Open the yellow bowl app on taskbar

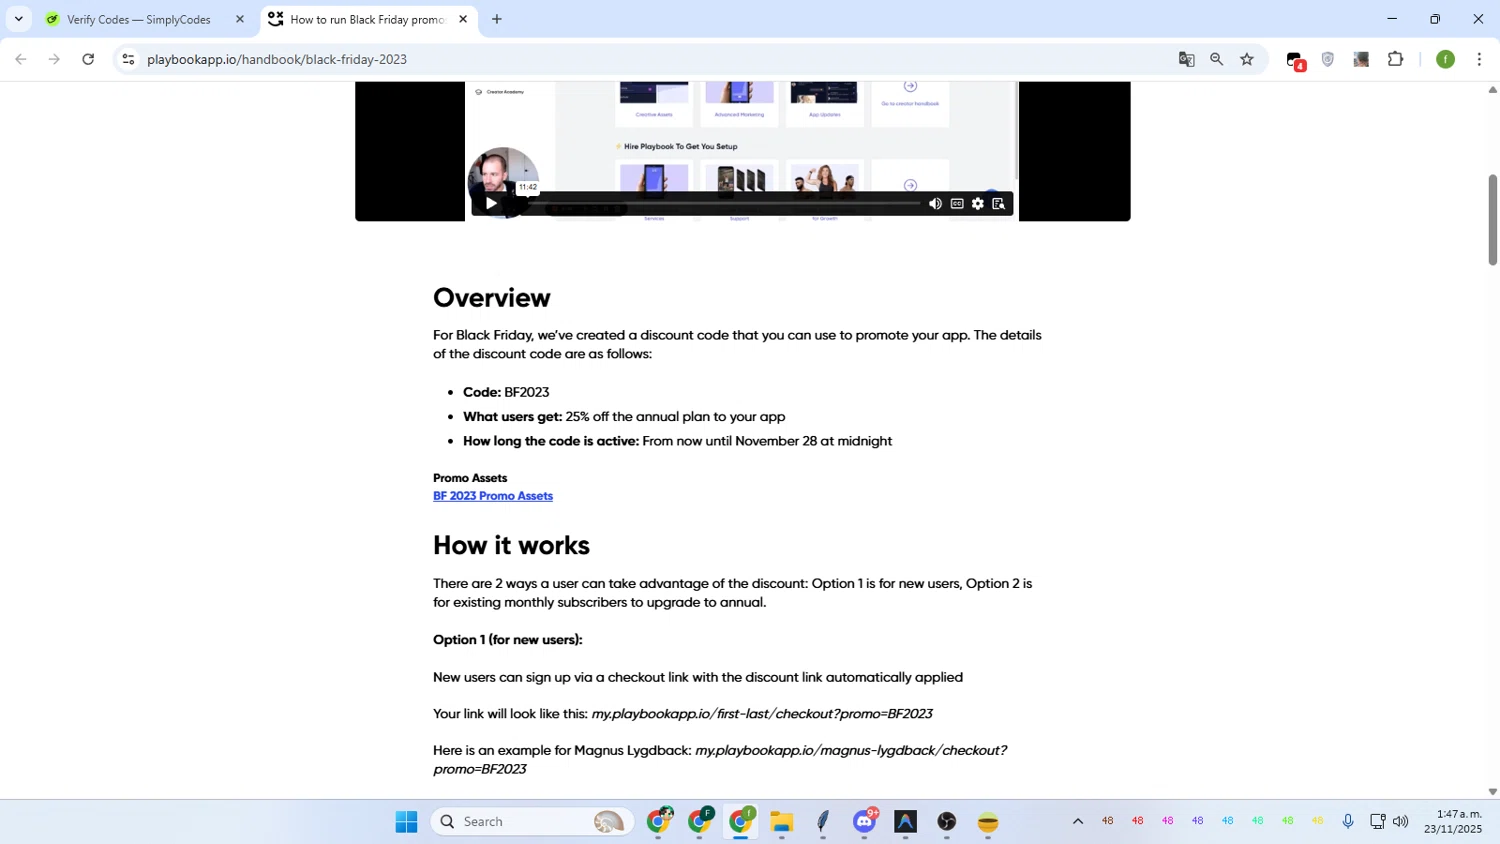click(x=988, y=822)
